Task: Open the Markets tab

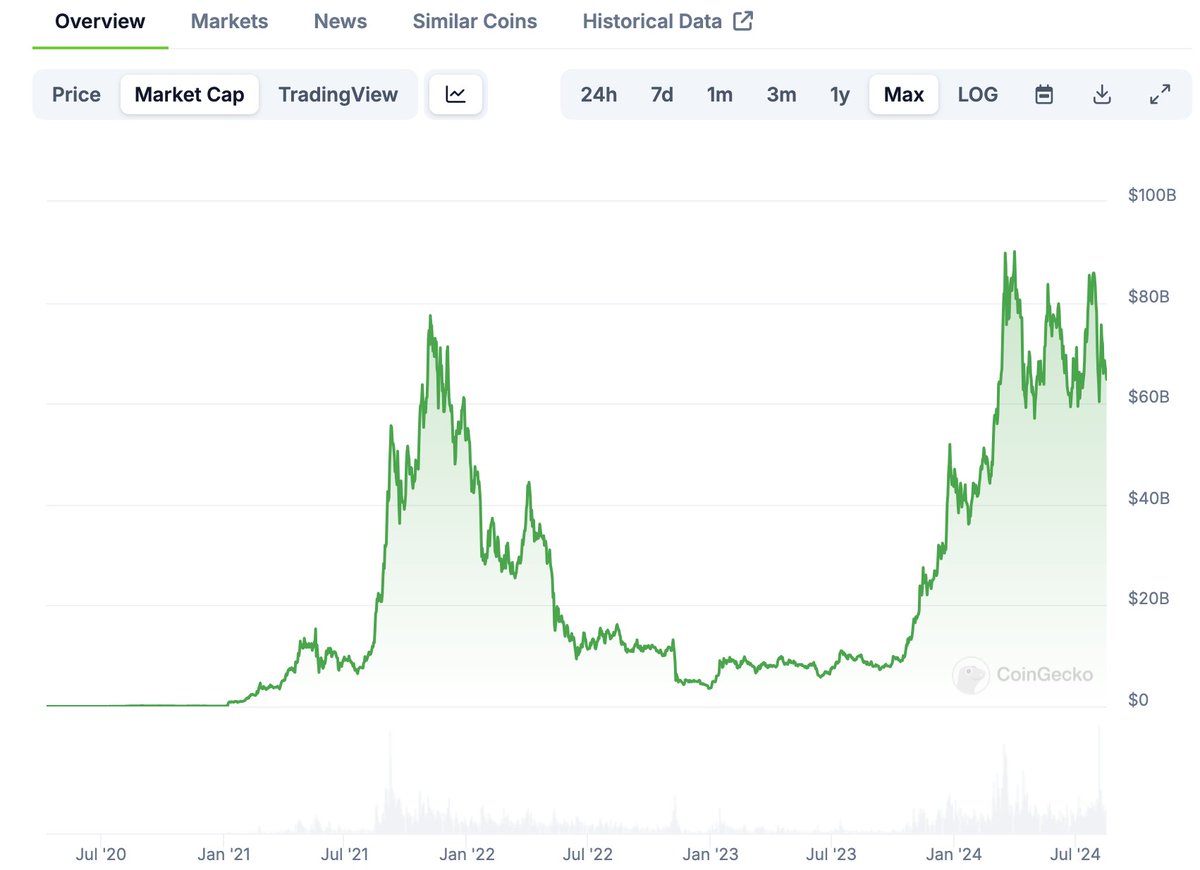Action: pyautogui.click(x=229, y=21)
